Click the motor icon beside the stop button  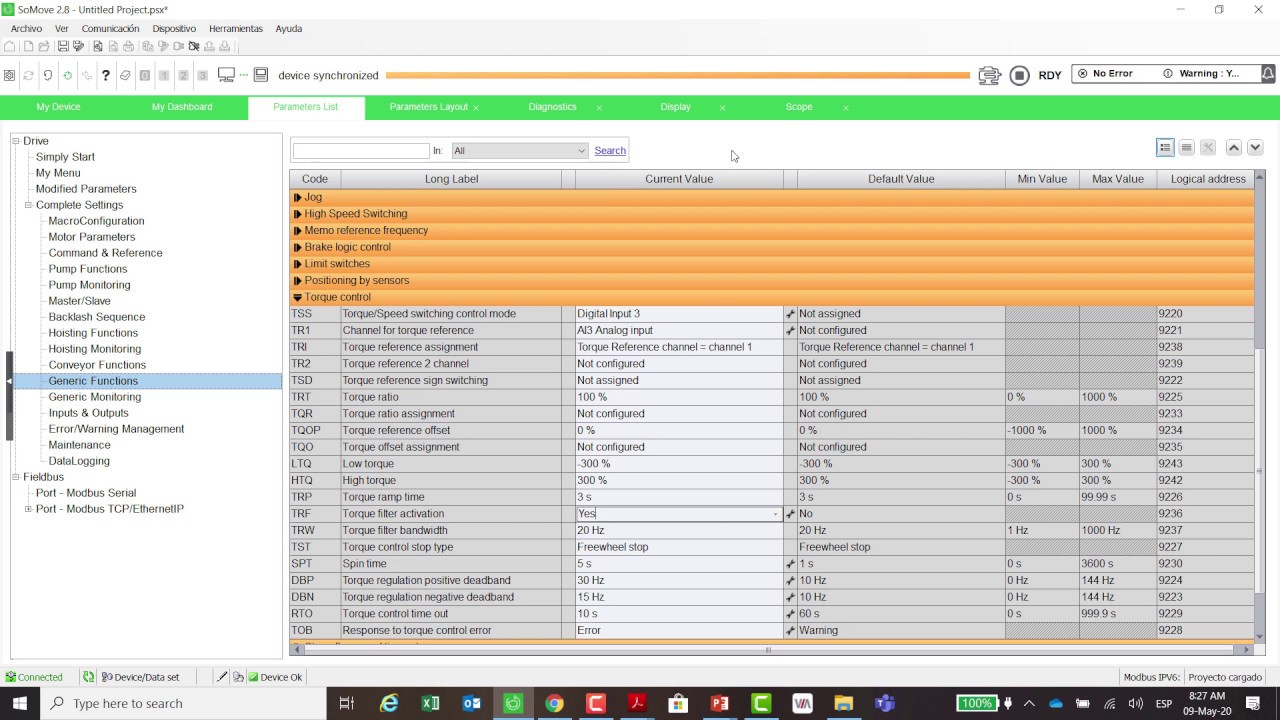[989, 75]
